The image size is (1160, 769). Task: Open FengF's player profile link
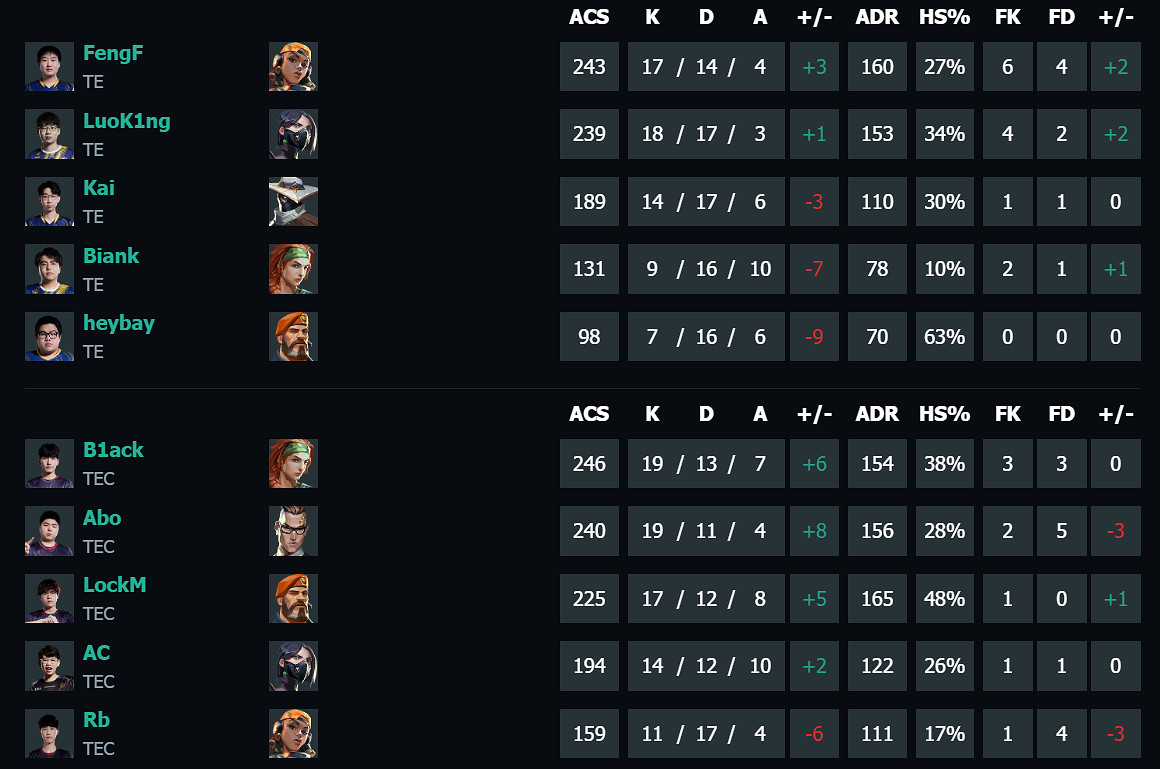[113, 54]
